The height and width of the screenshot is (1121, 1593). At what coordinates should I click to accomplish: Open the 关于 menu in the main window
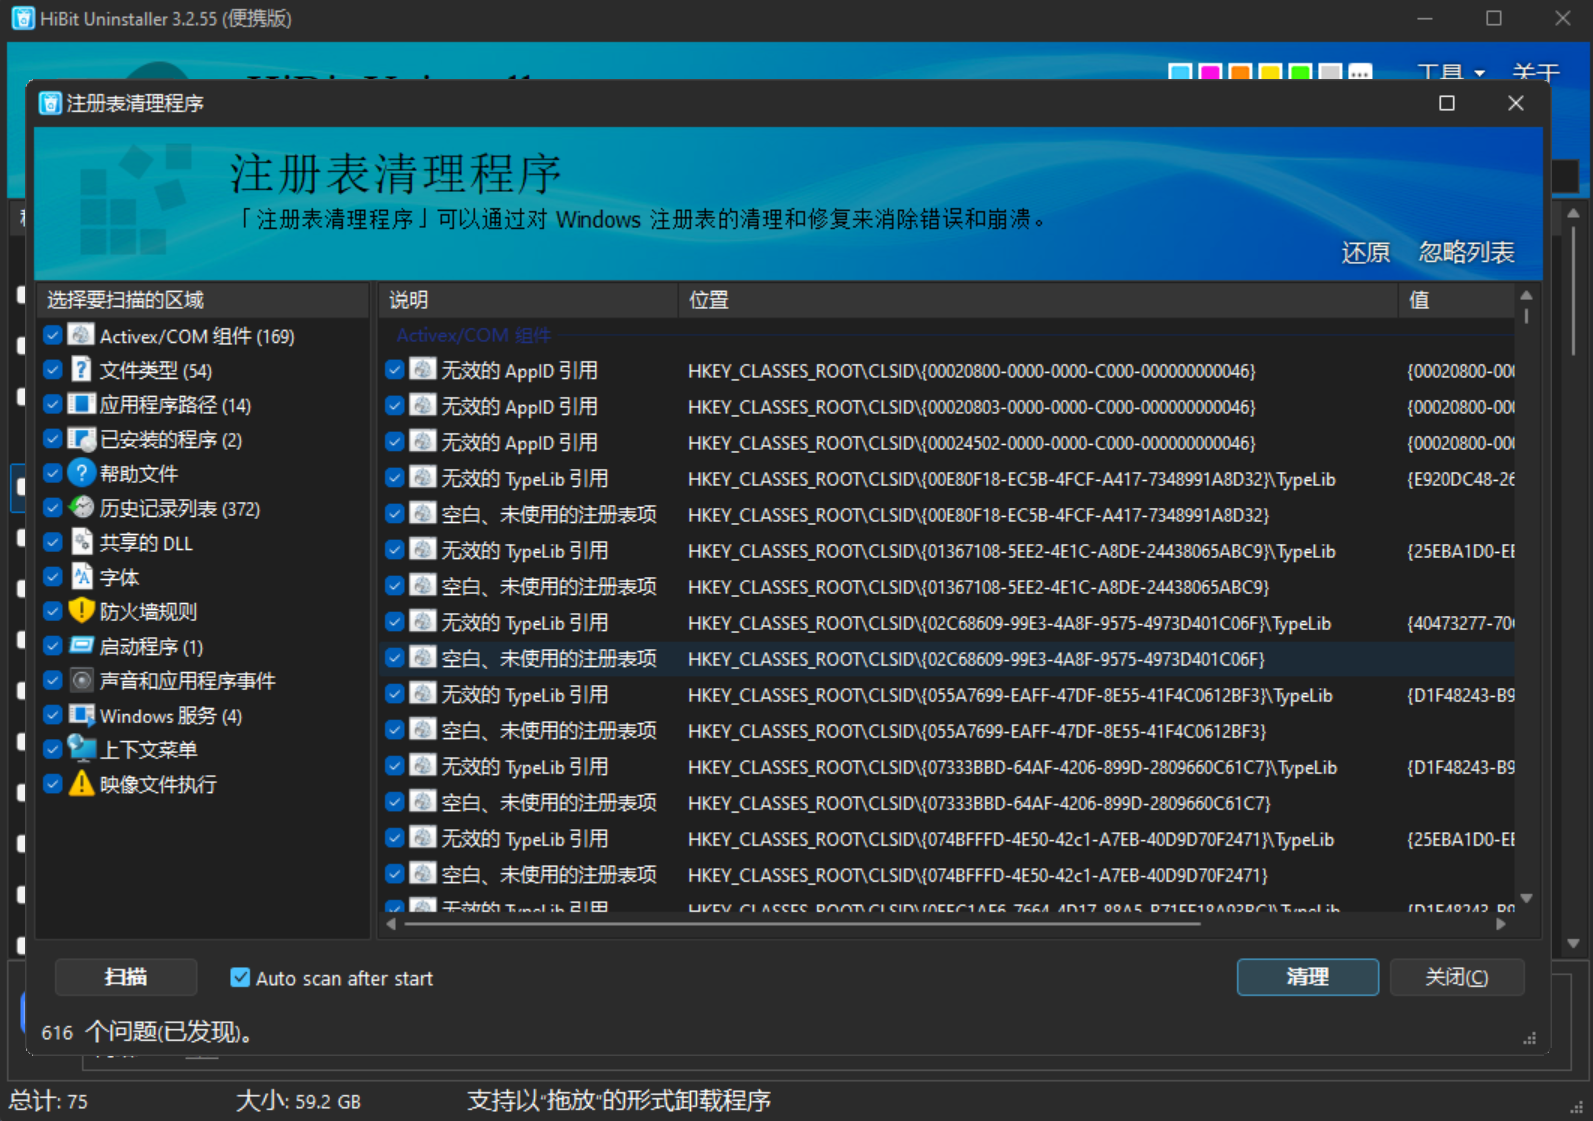click(x=1535, y=72)
